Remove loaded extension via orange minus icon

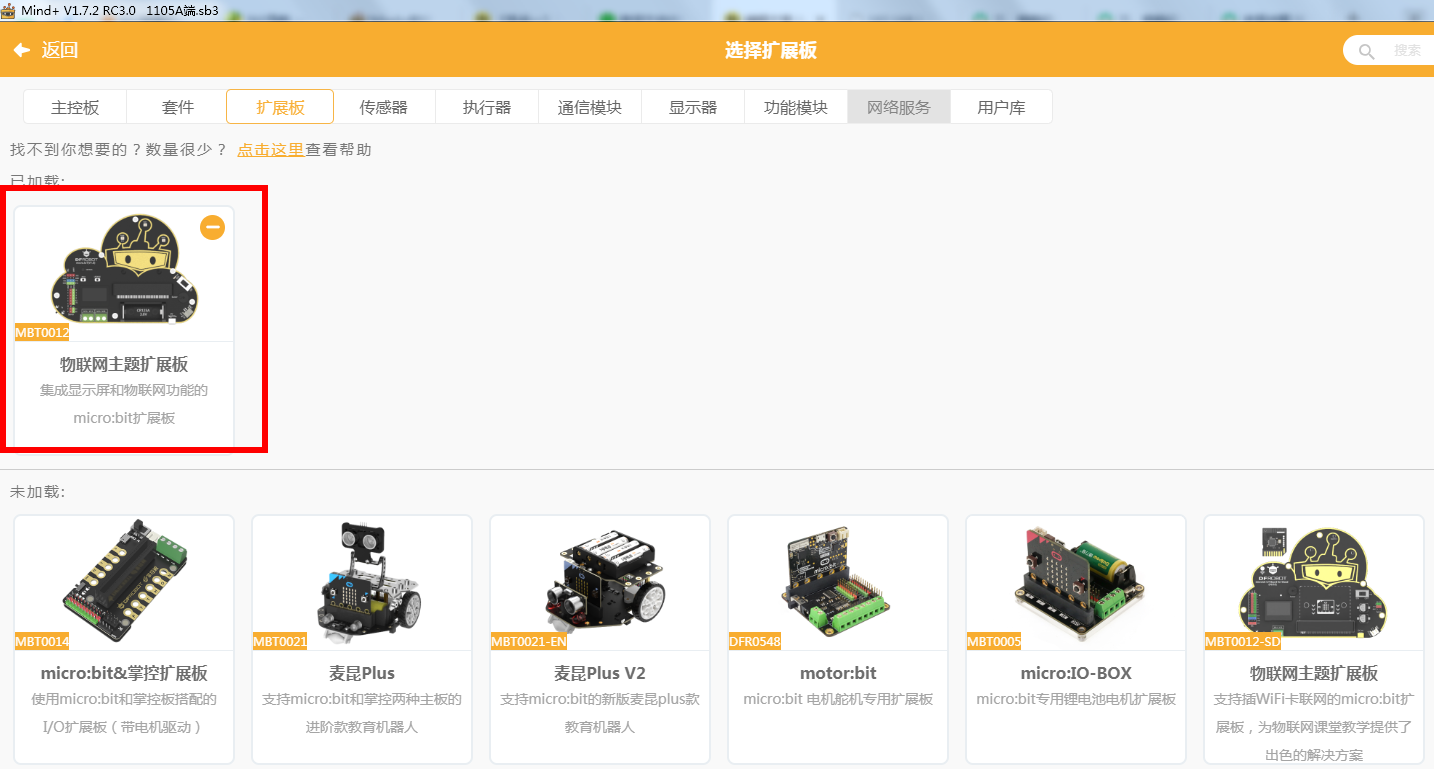click(212, 227)
